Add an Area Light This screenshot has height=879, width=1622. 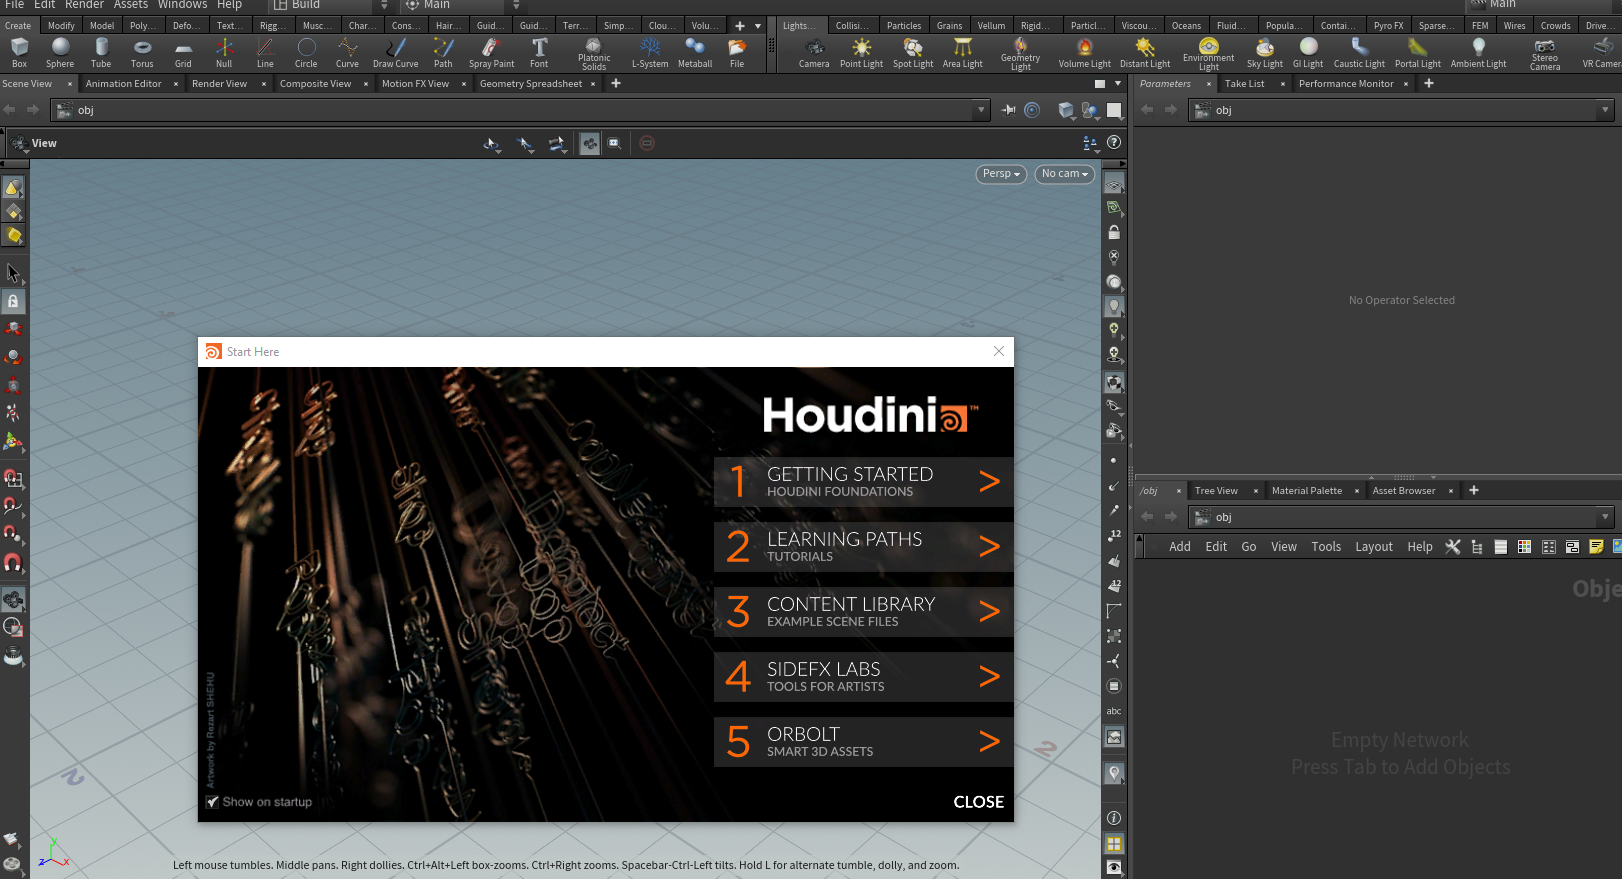pos(962,53)
